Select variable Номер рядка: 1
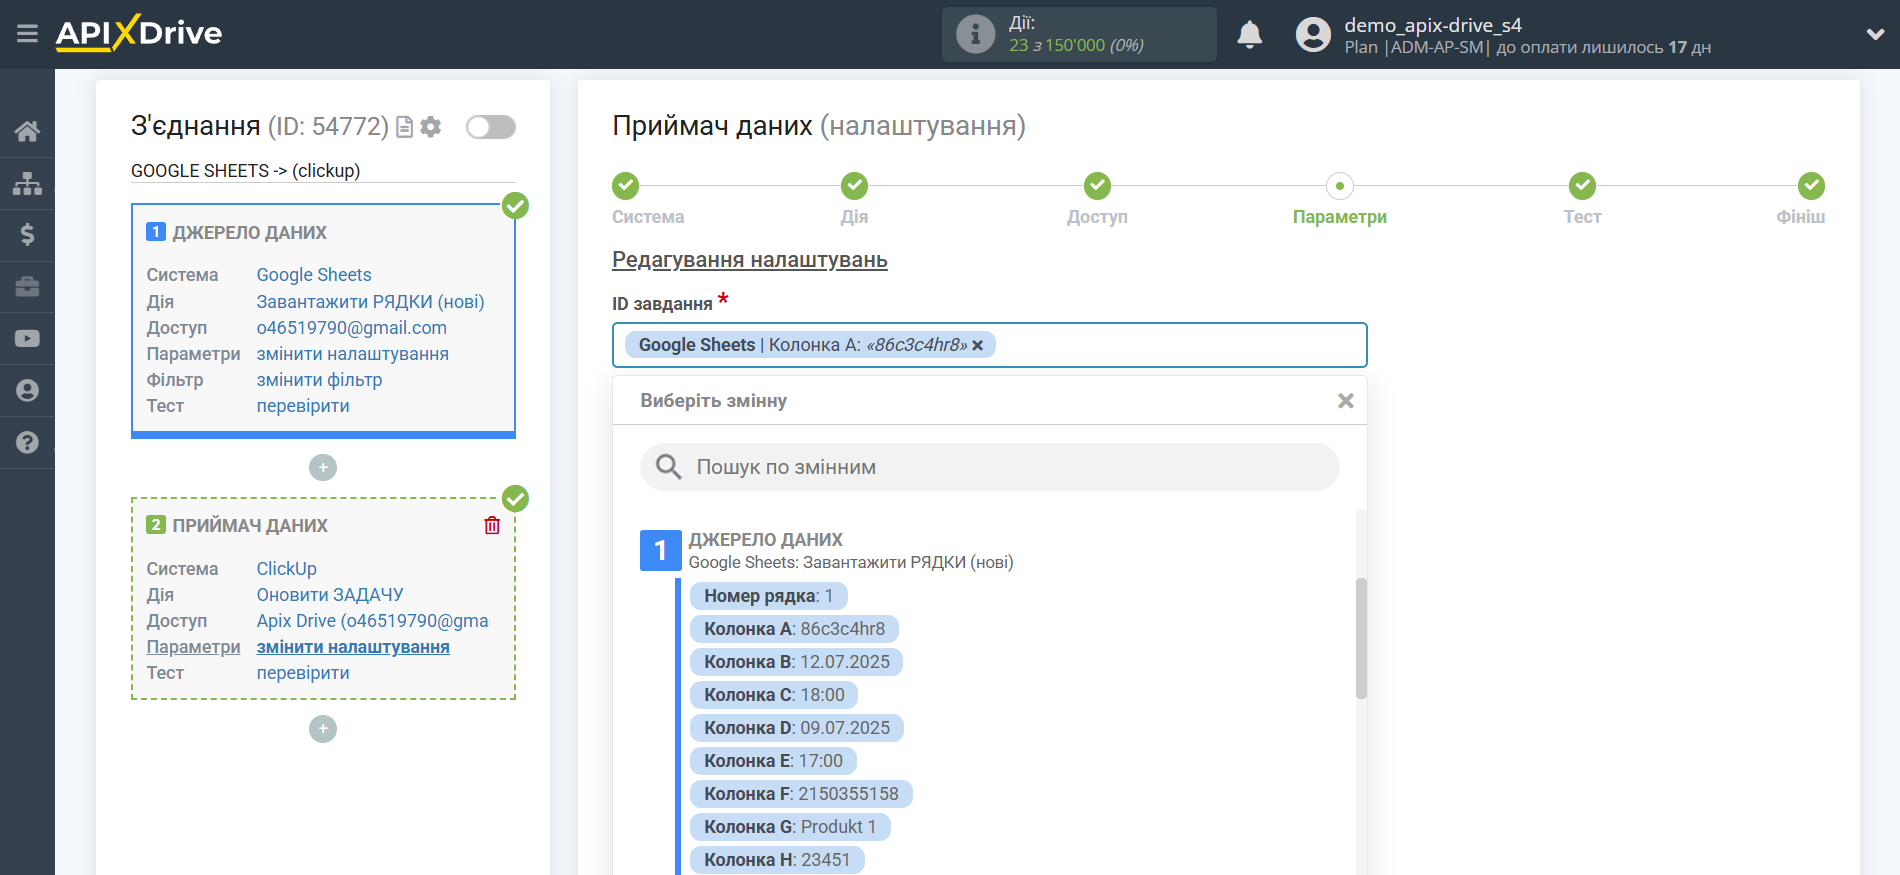The height and width of the screenshot is (875, 1900). point(768,596)
